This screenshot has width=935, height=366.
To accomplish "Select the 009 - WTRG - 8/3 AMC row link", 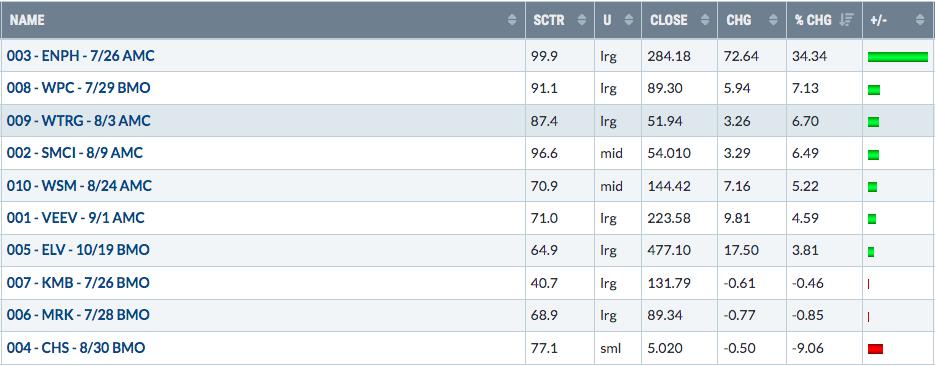I will (79, 121).
